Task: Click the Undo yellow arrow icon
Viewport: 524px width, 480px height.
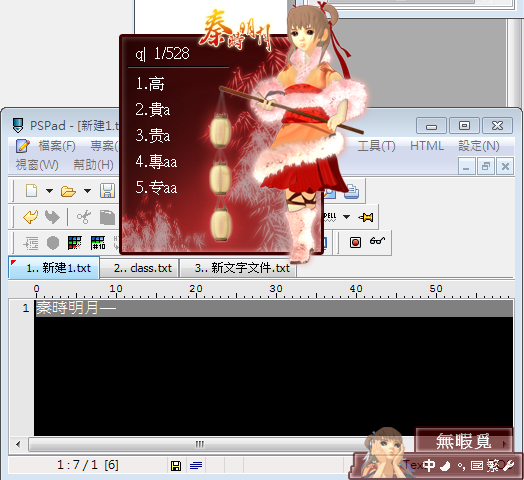Action: 30,217
